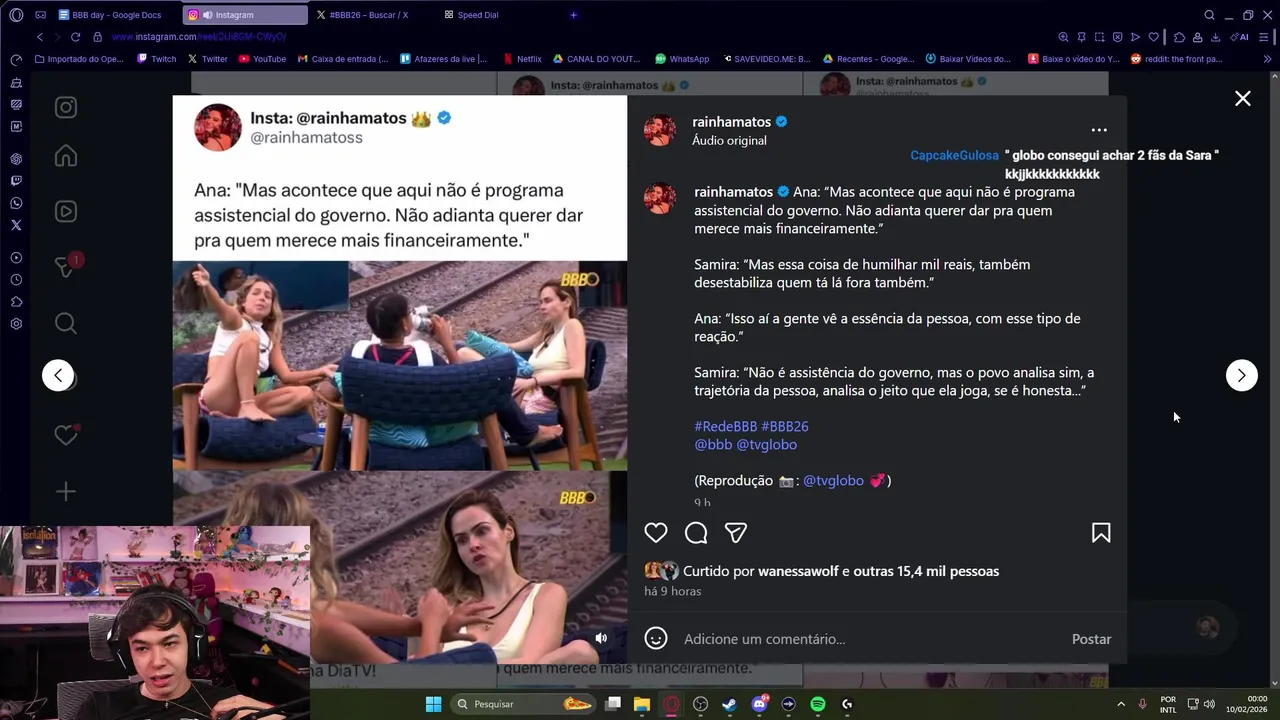1280x720 pixels.
Task: Switch to BBB day - Google Docs tab
Action: click(117, 15)
